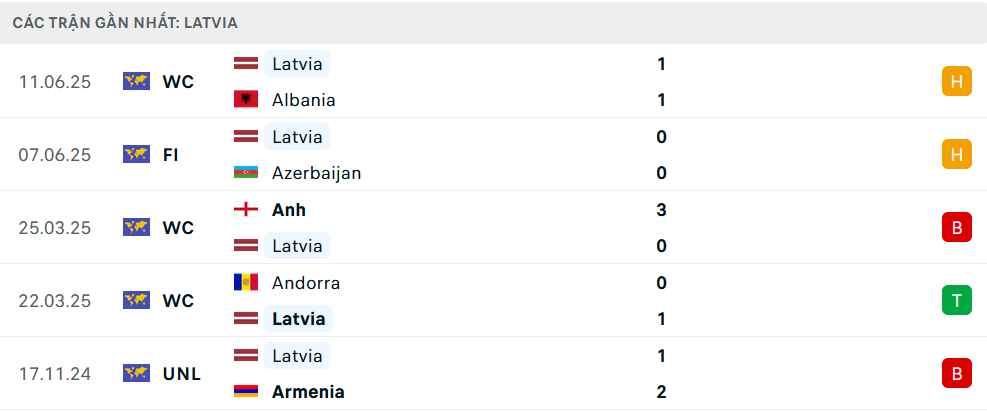
Task: Click the Azerbaijan flag icon
Action: (x=245, y=173)
